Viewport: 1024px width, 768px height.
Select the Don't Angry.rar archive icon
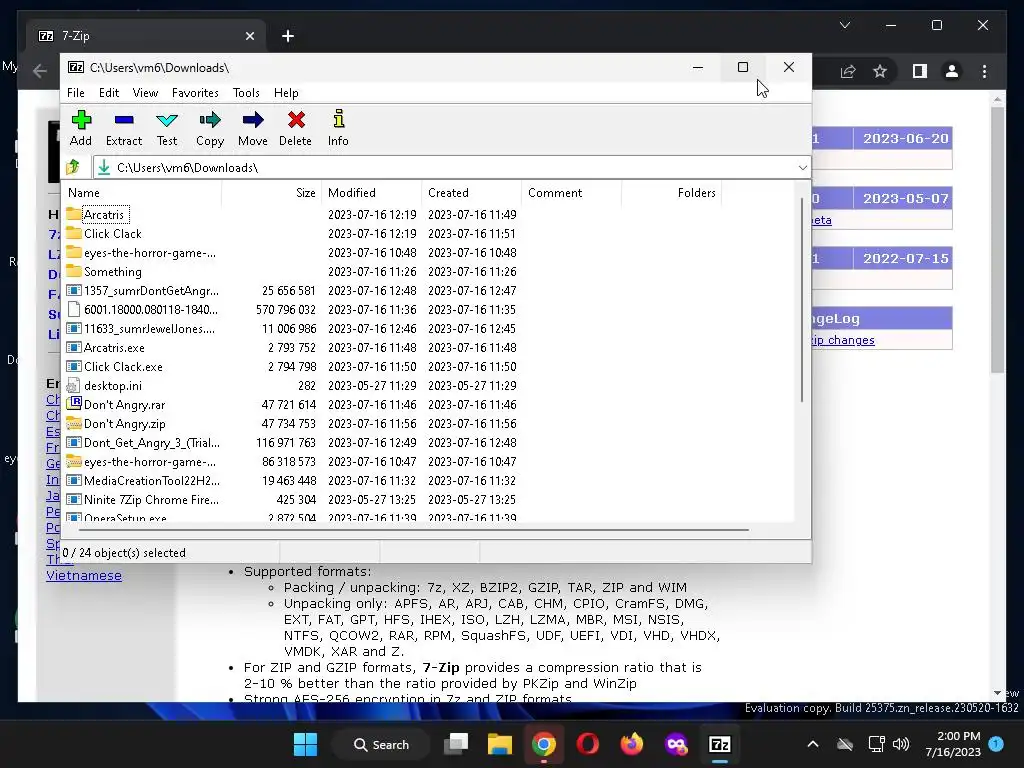(74, 404)
